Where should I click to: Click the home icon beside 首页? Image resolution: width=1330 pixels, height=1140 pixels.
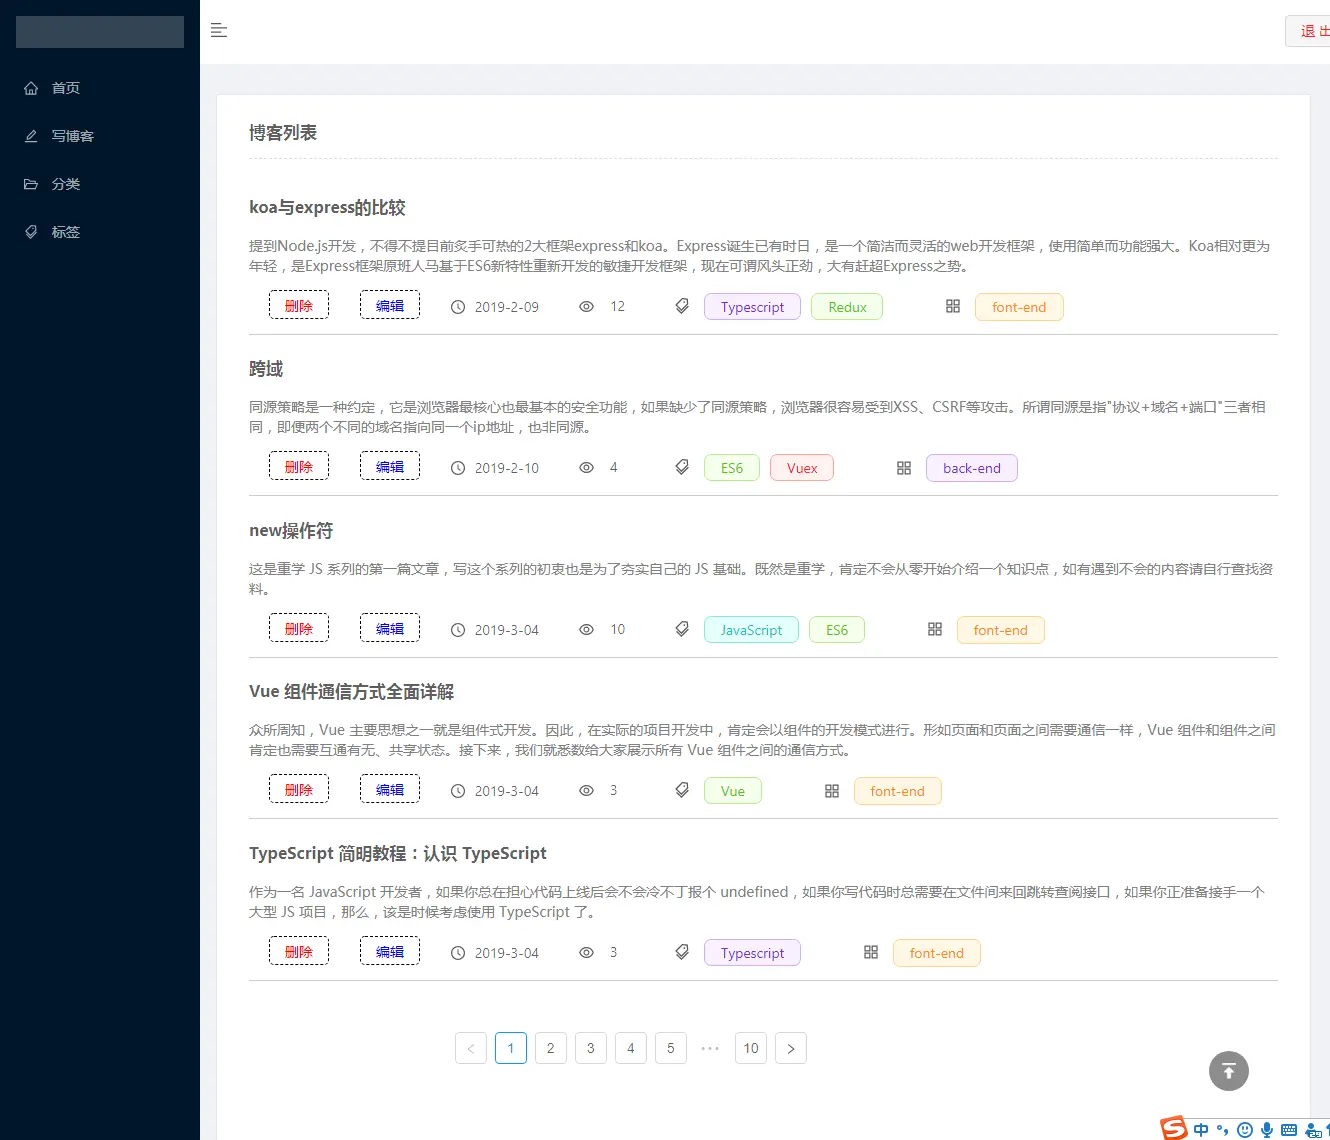pyautogui.click(x=31, y=88)
